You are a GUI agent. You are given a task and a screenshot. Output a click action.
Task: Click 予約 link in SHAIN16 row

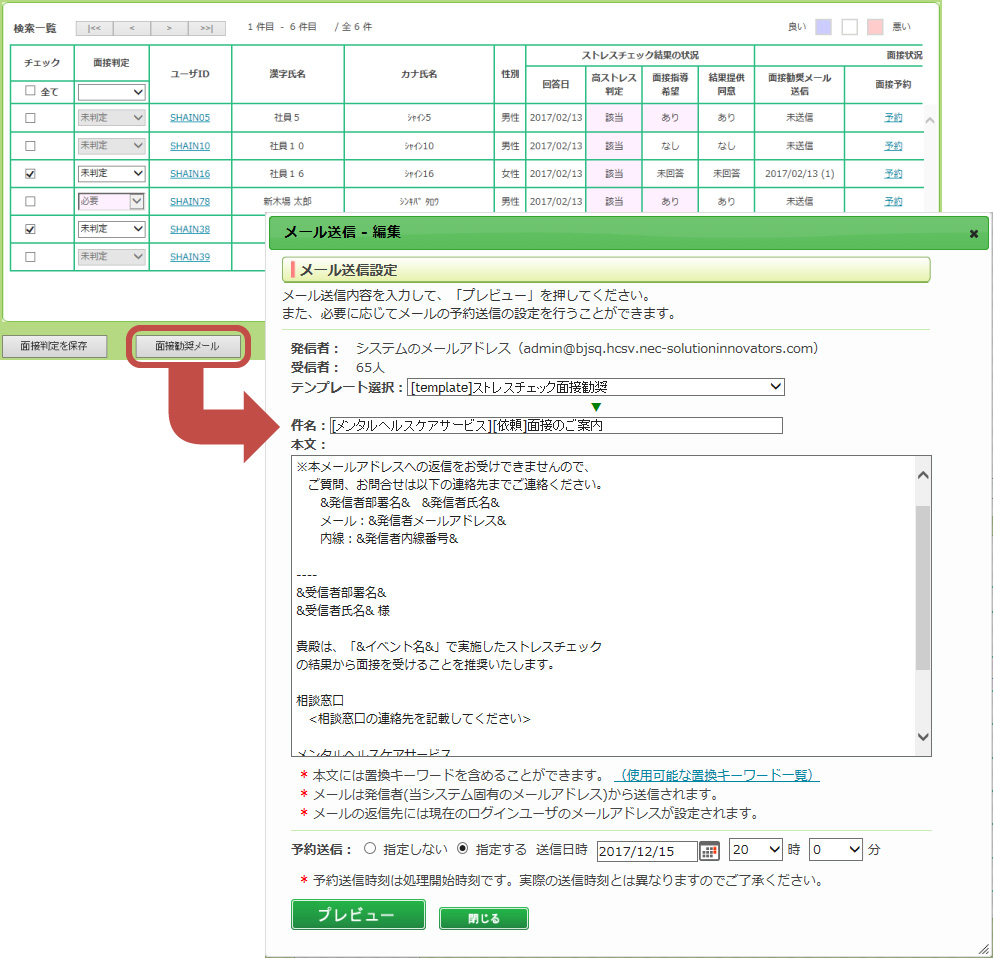point(893,174)
